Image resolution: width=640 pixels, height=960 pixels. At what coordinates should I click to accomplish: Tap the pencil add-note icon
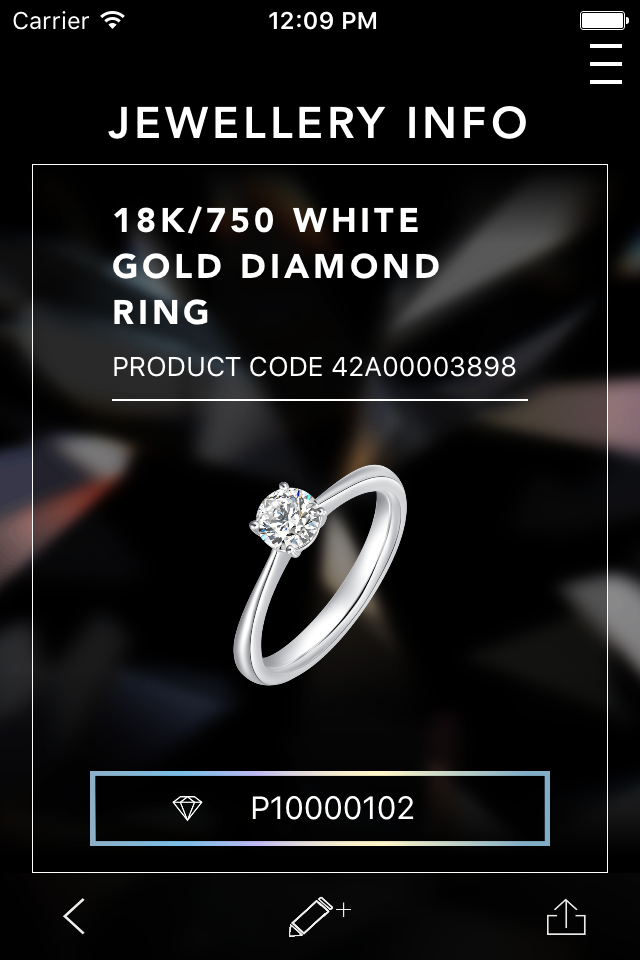pyautogui.click(x=312, y=917)
